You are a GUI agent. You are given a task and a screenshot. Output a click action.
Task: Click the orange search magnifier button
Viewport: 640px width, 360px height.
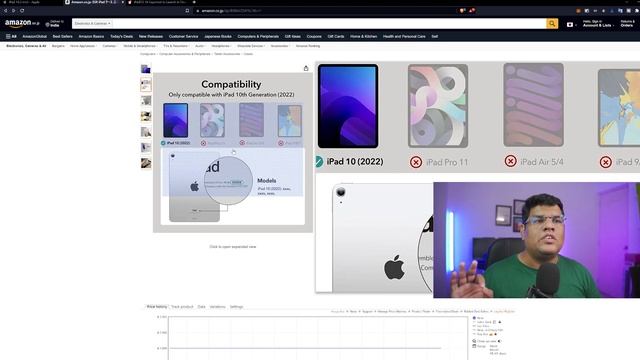[x=552, y=24]
